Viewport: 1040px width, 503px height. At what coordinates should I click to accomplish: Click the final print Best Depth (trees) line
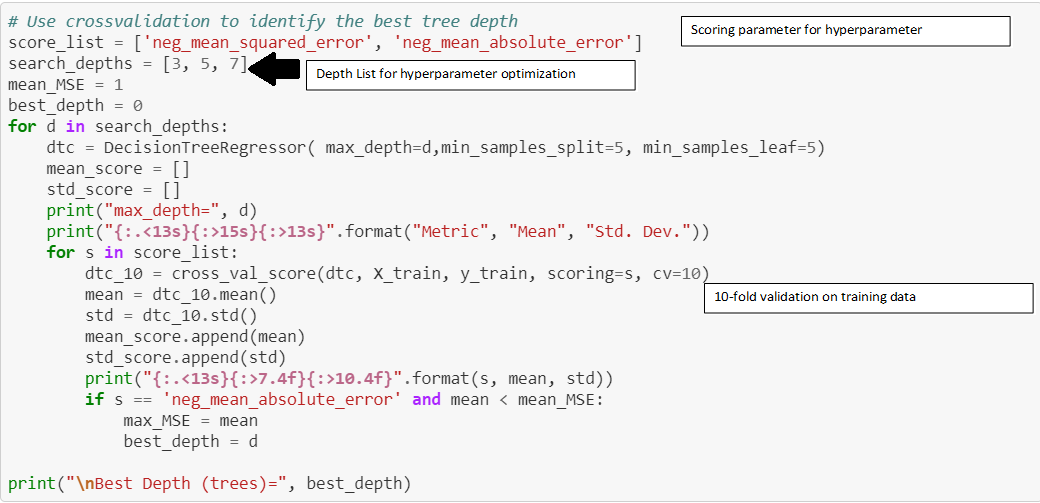coord(210,483)
